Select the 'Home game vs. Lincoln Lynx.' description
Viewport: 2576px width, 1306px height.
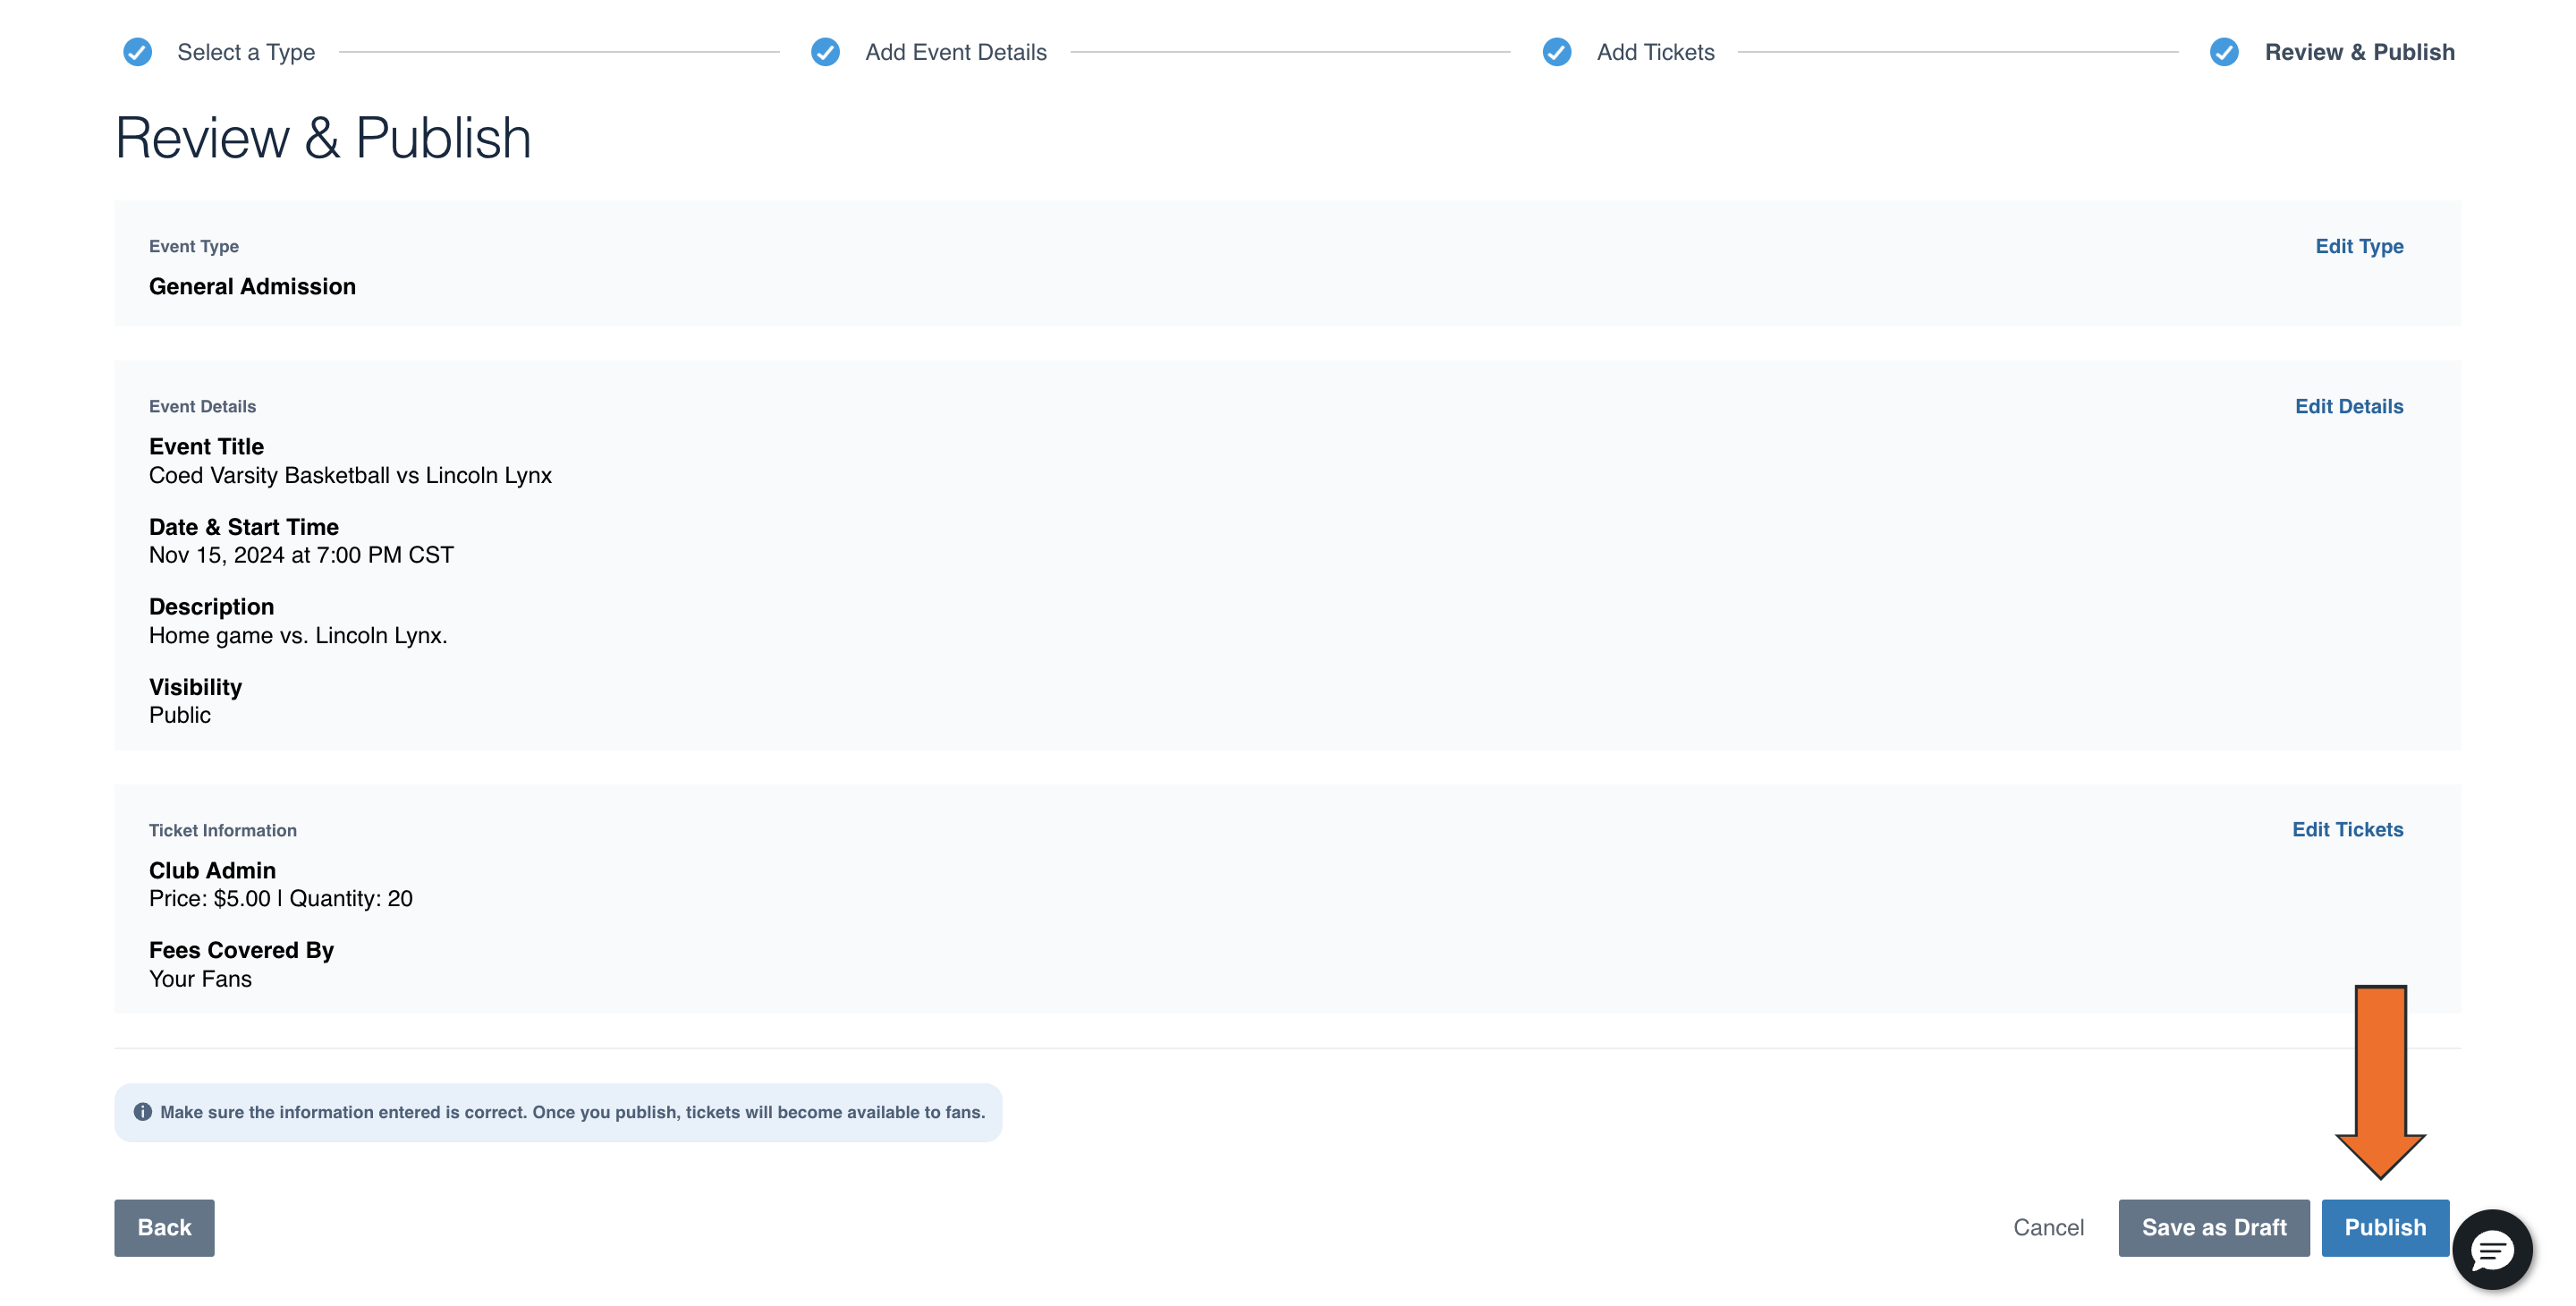tap(298, 635)
